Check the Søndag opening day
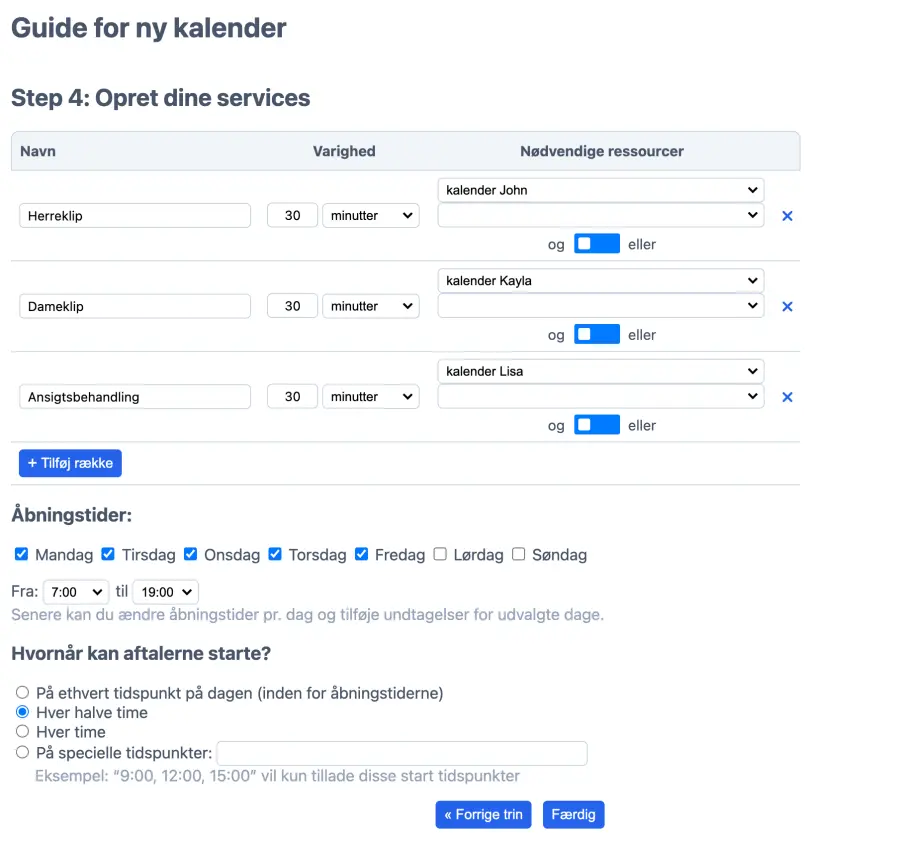Screen dimensions: 900x850 [518, 554]
